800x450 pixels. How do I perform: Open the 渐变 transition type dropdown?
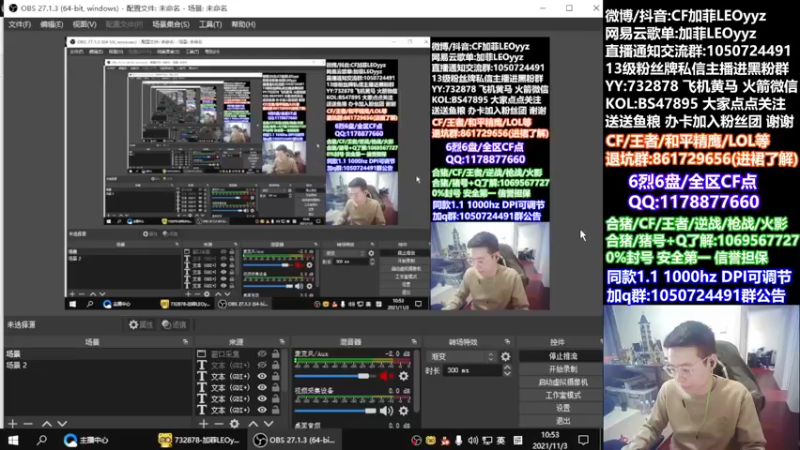coord(462,357)
